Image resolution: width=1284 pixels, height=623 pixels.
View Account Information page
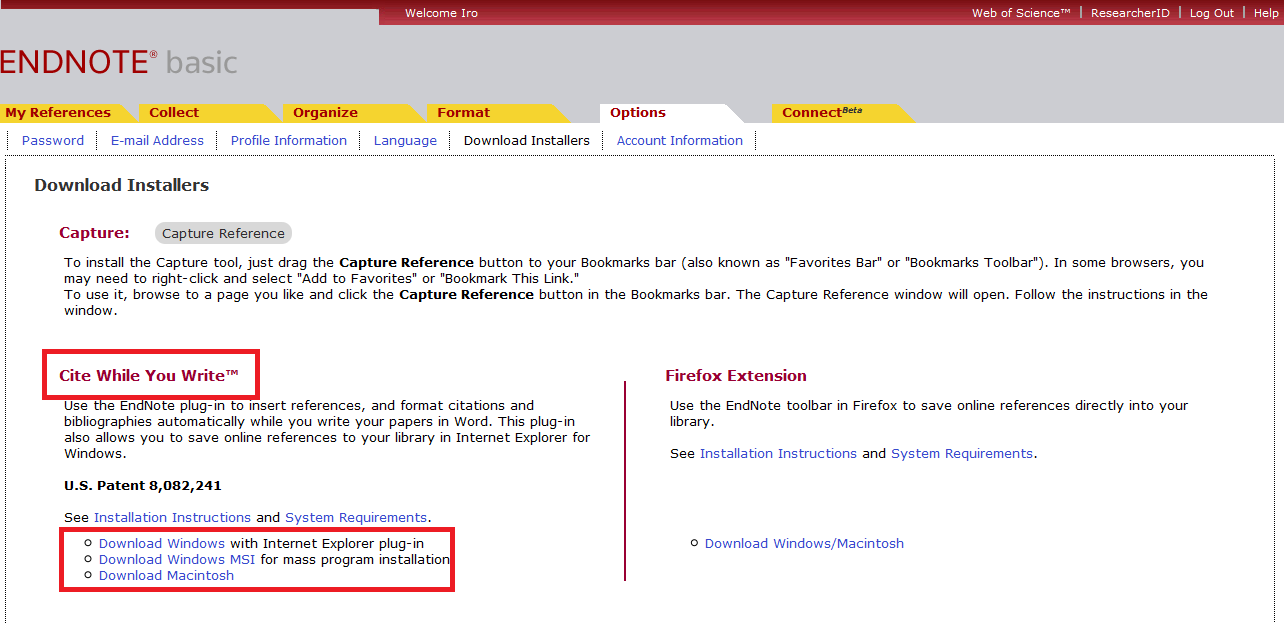pyautogui.click(x=680, y=141)
